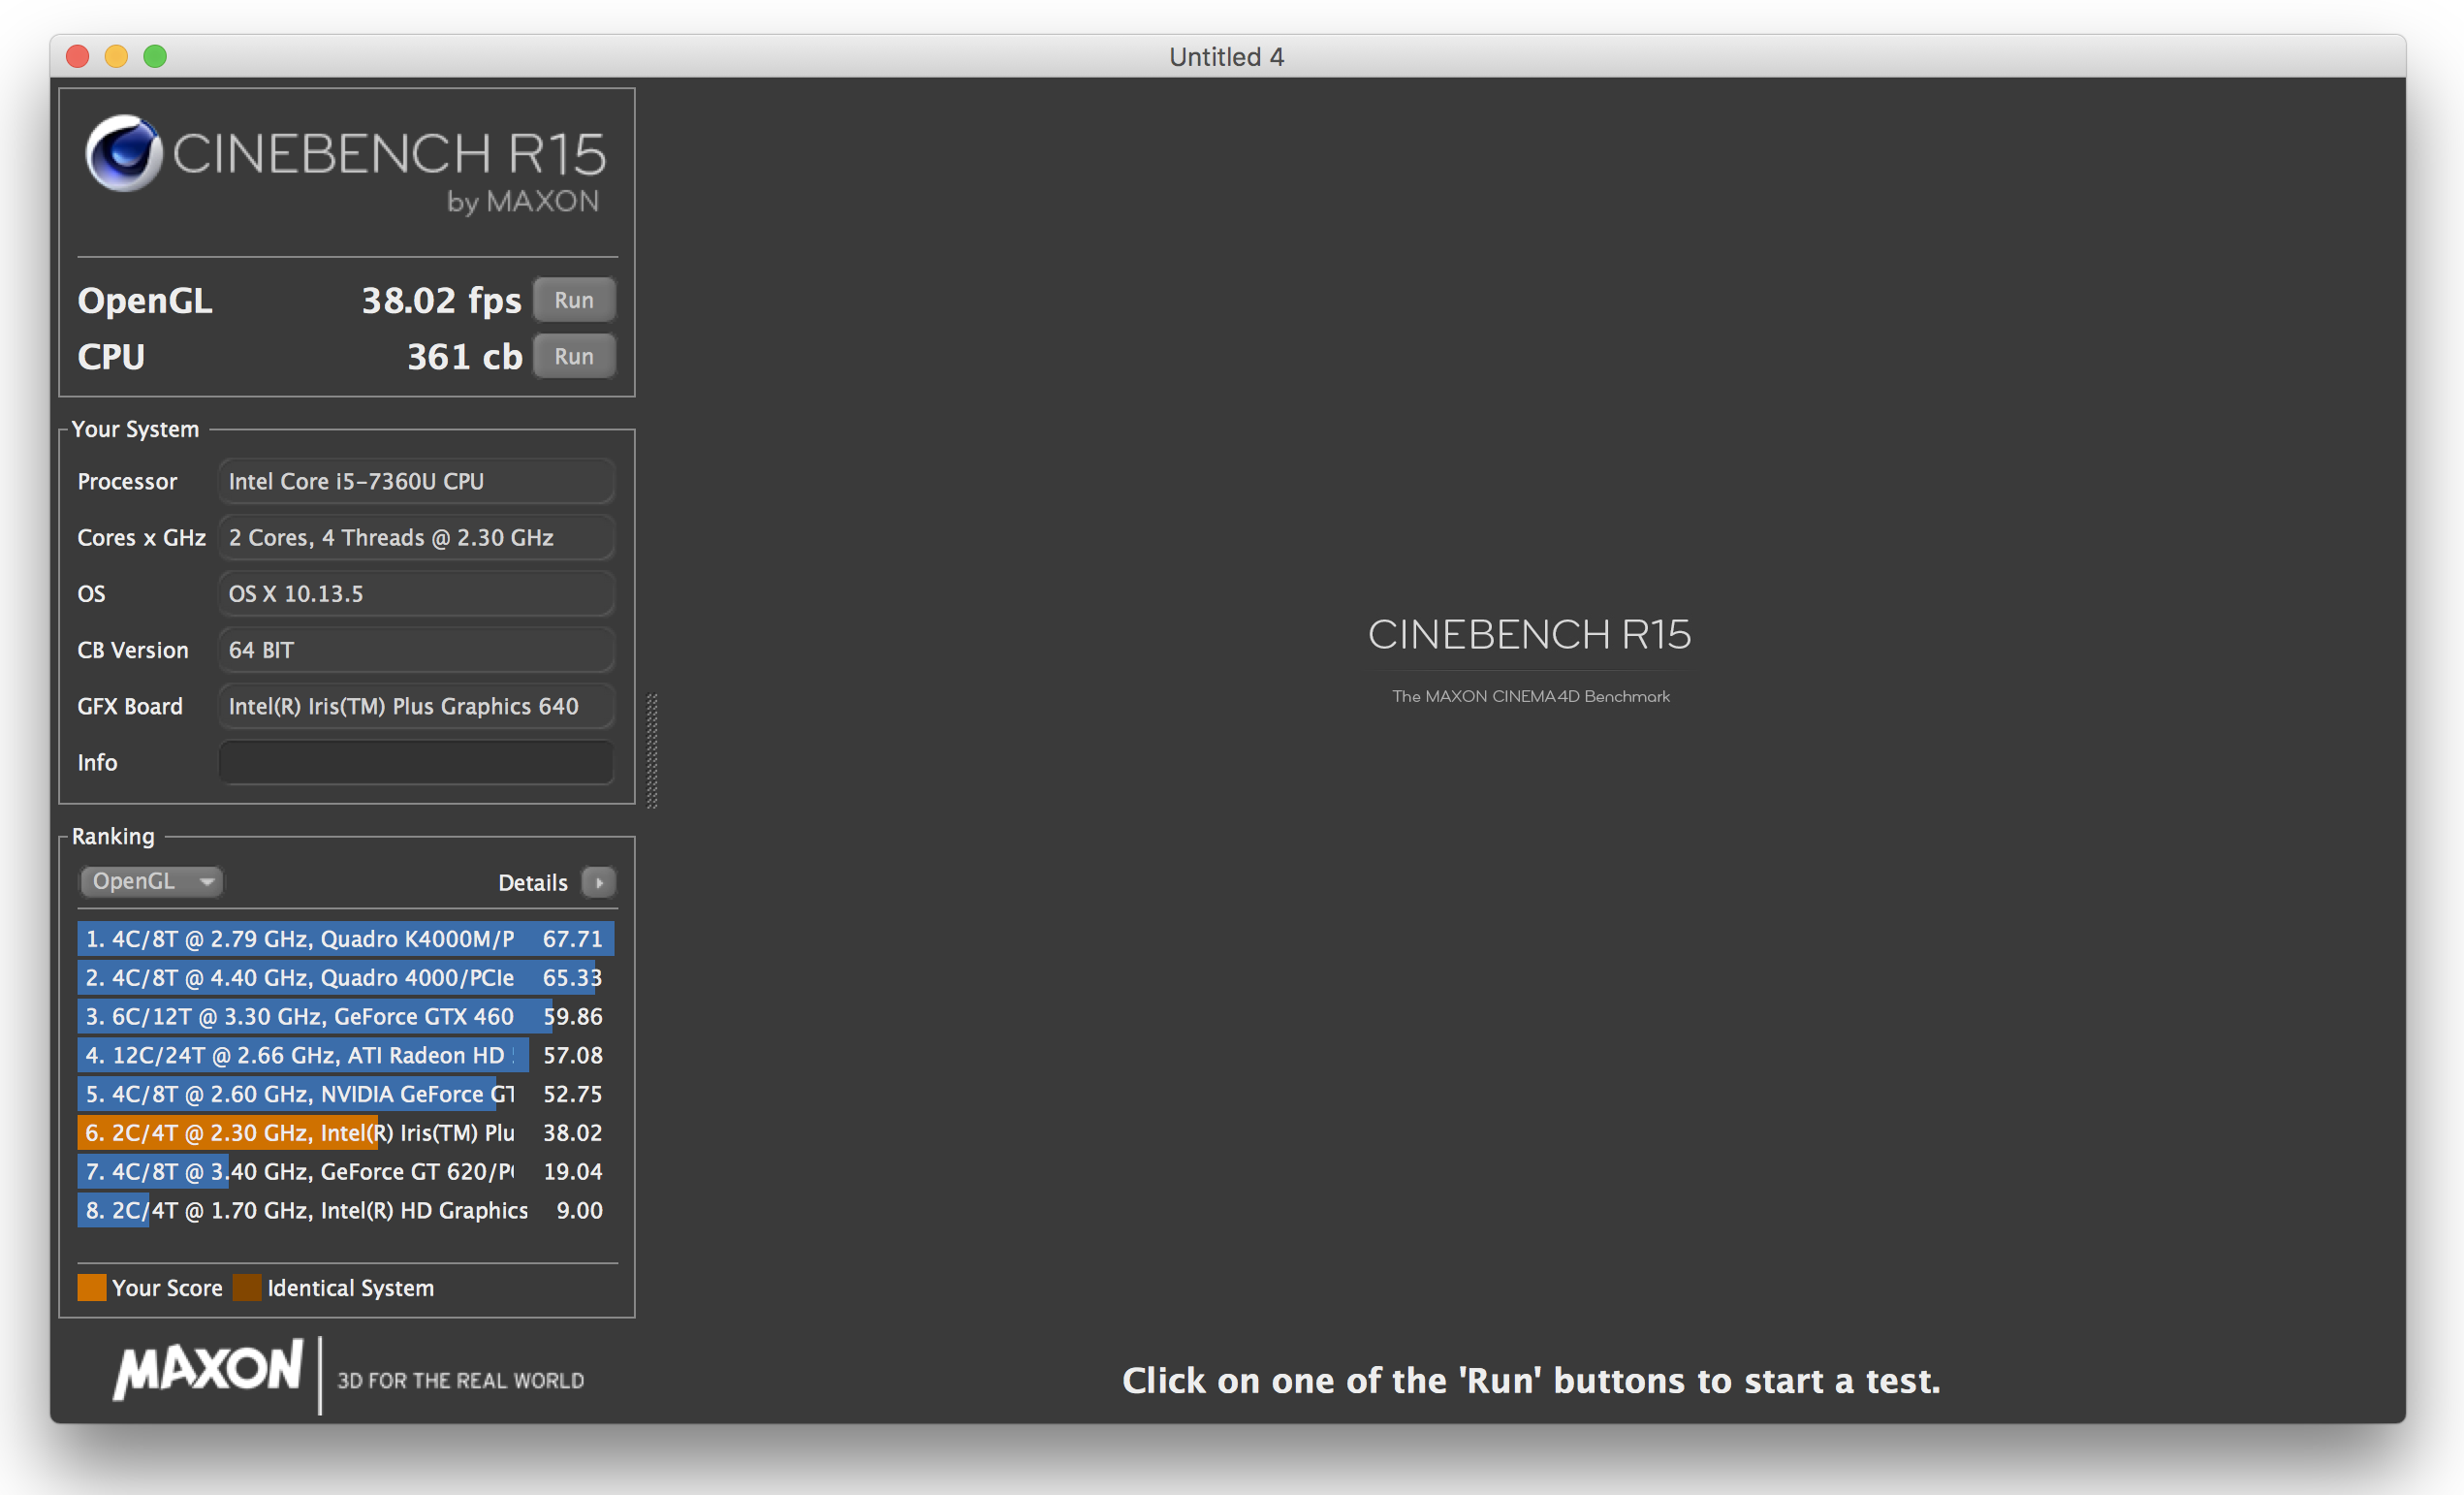Click into the Info input field
The image size is (2464, 1495).
(x=416, y=762)
